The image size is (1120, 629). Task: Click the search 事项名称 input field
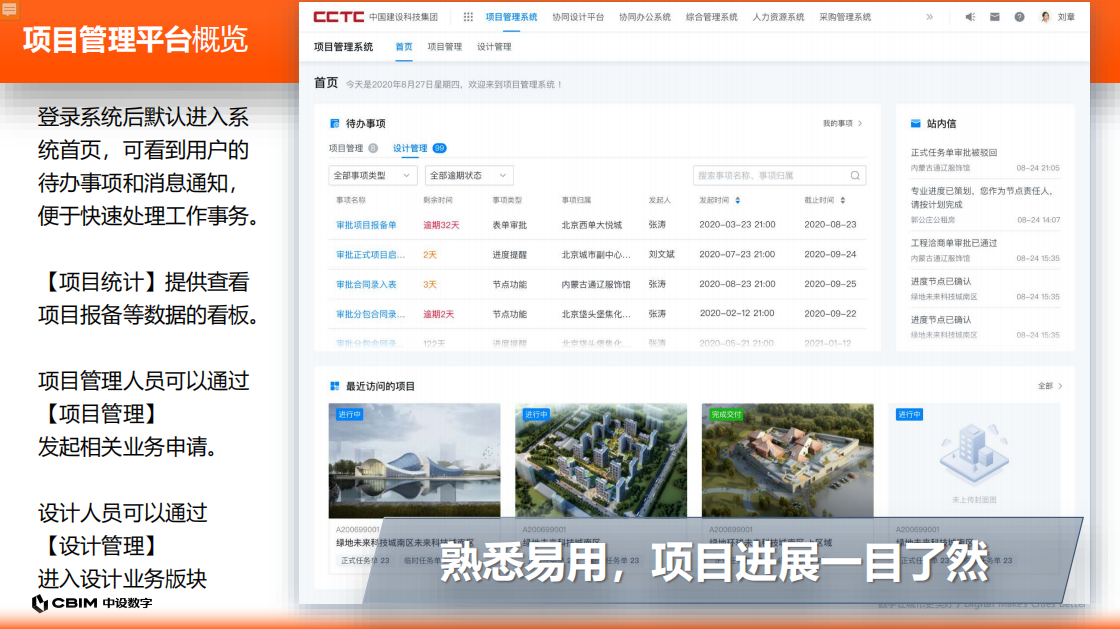point(779,176)
